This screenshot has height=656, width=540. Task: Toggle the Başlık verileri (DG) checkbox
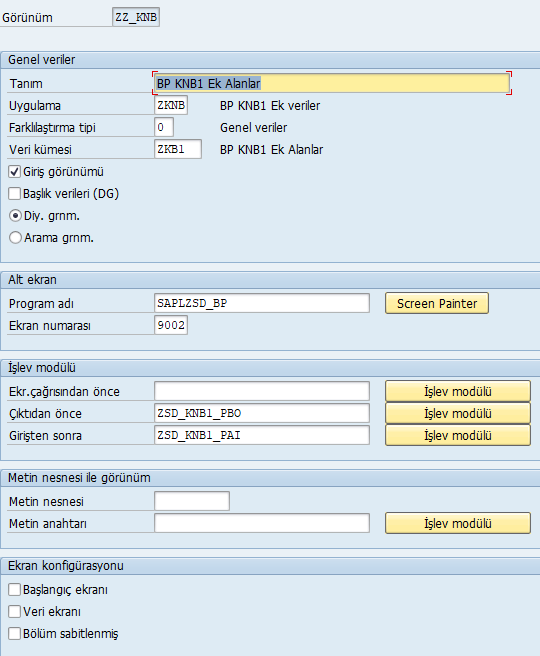coord(14,194)
